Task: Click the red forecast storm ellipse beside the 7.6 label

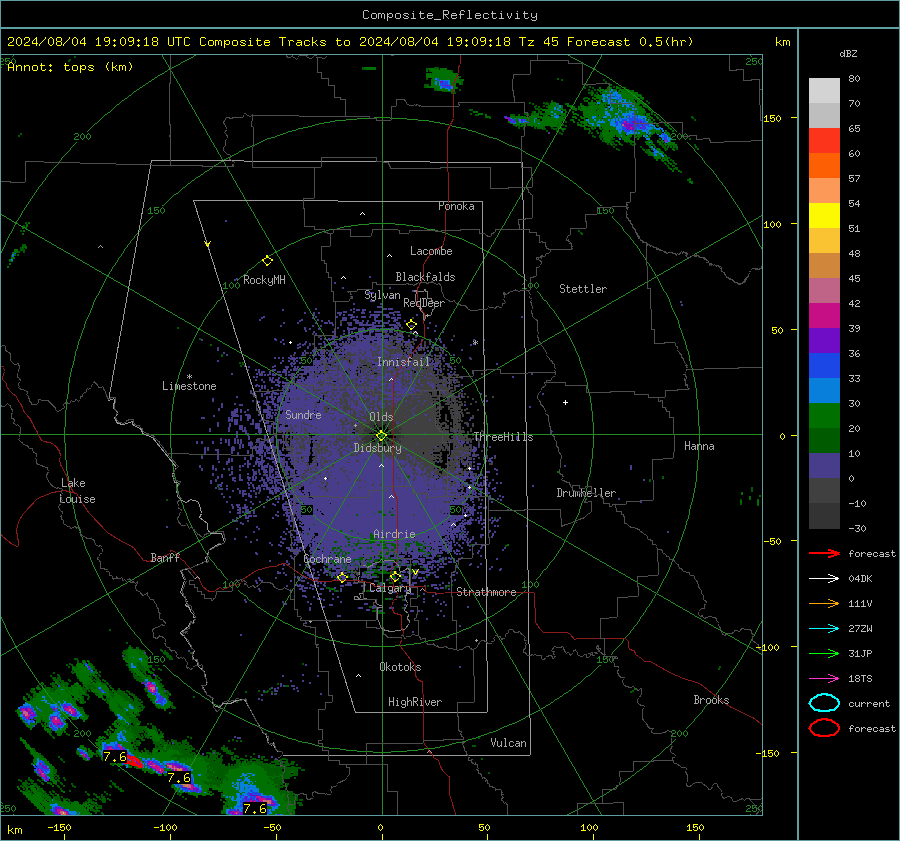Action: tap(135, 761)
